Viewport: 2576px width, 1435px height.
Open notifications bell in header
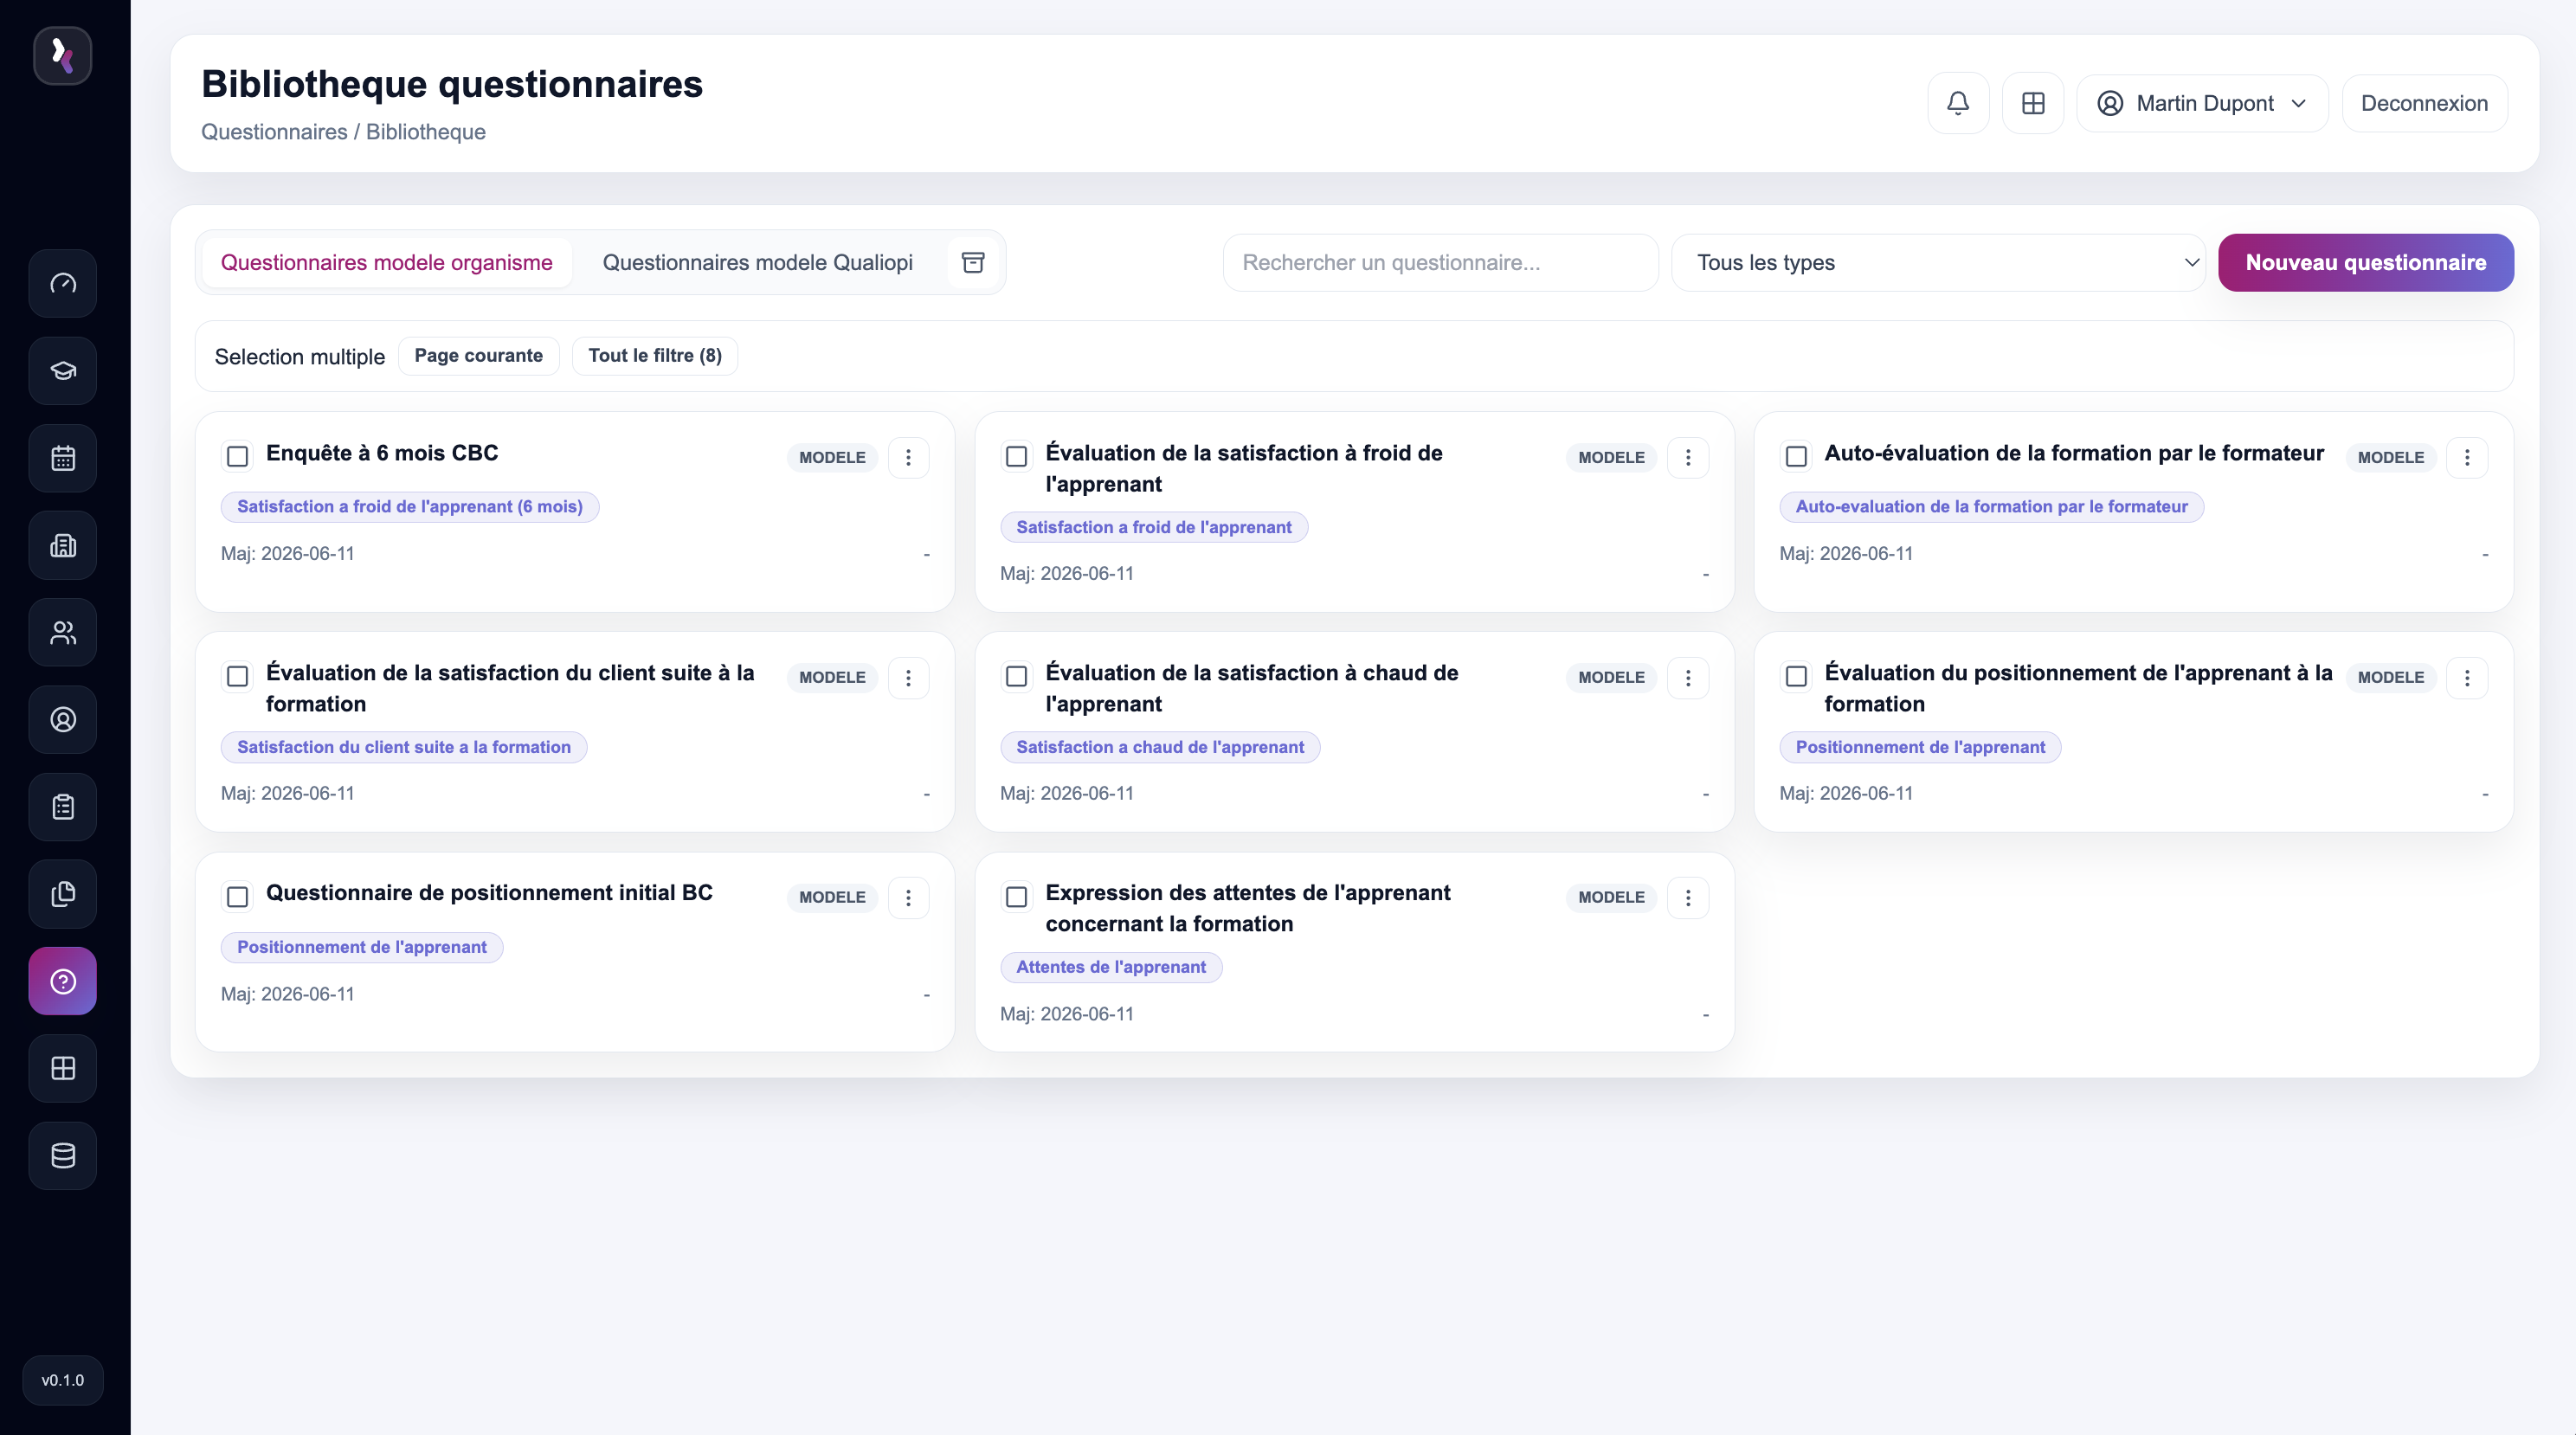tap(1958, 103)
